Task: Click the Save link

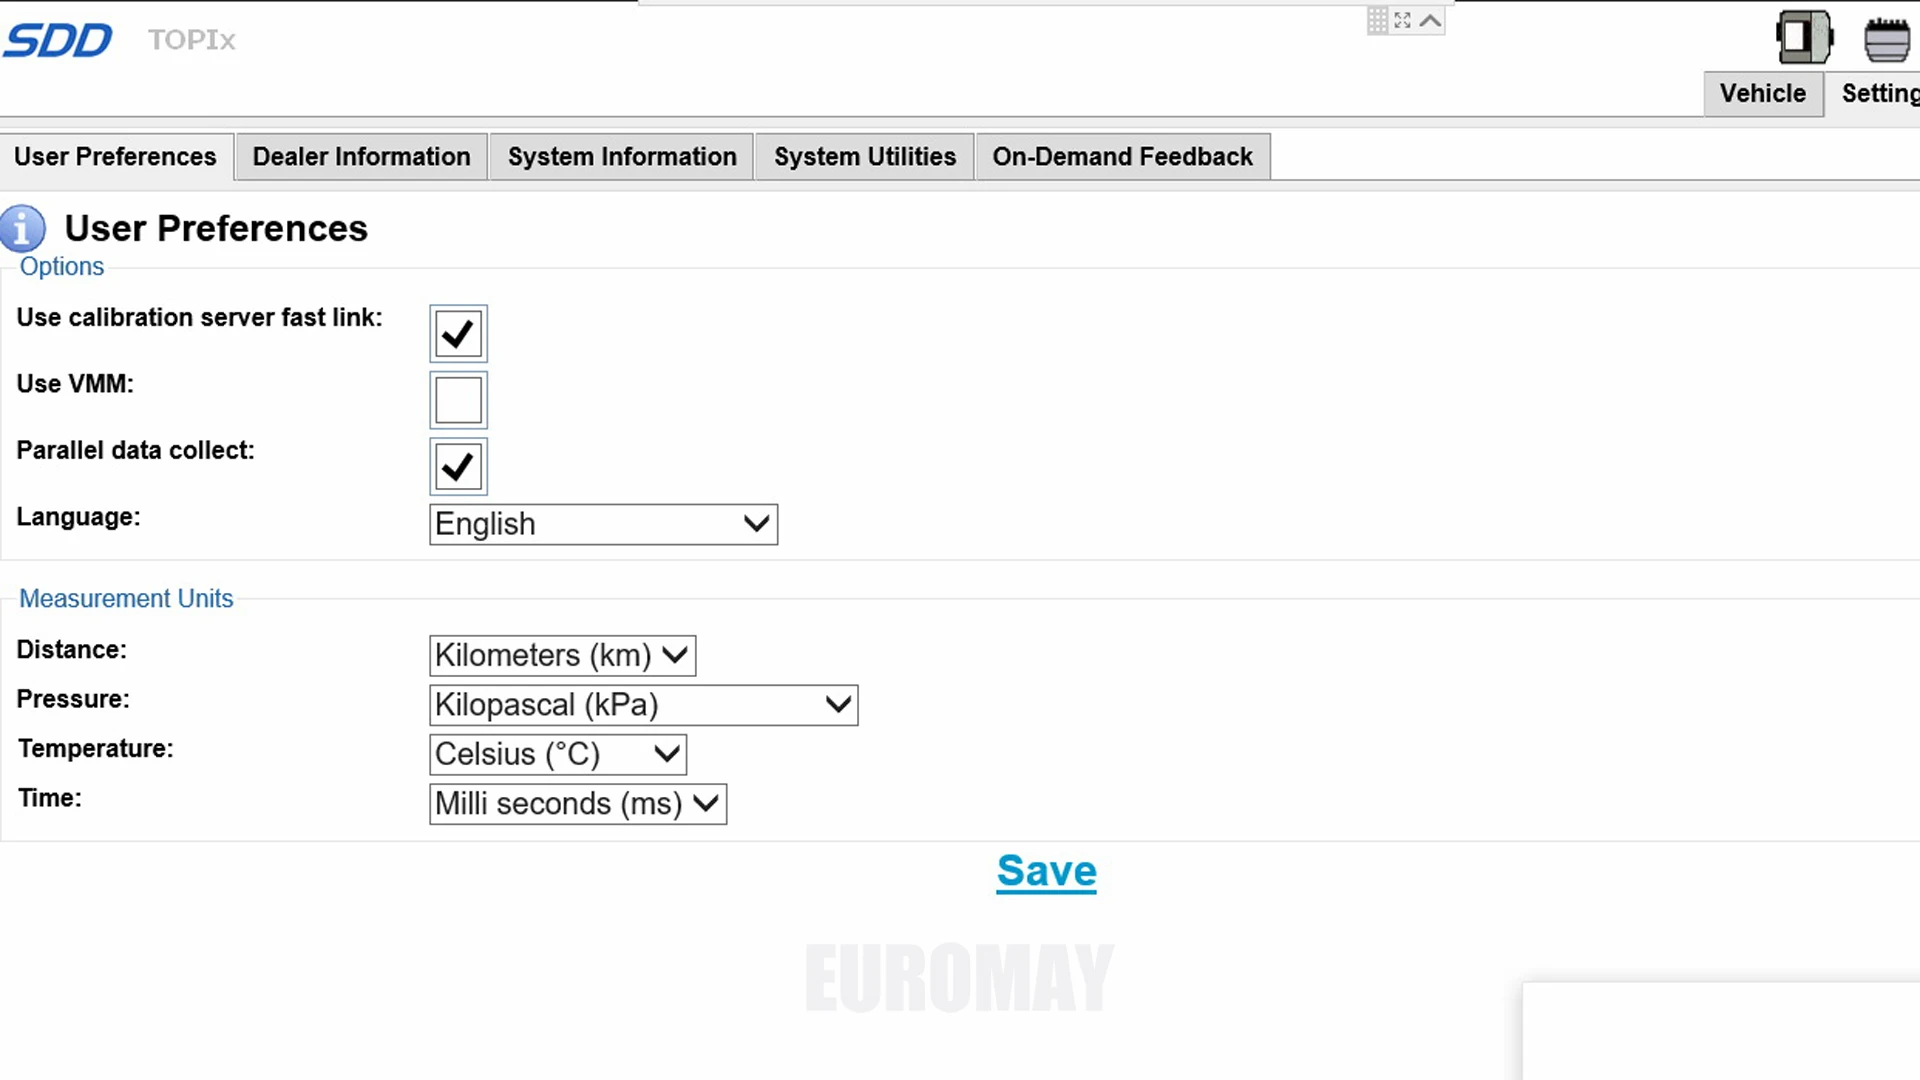Action: (x=1046, y=871)
